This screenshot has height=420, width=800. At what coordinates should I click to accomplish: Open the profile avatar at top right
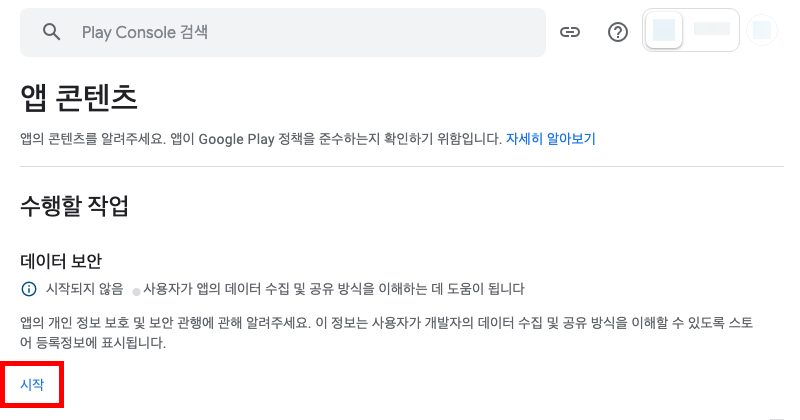pyautogui.click(x=763, y=31)
